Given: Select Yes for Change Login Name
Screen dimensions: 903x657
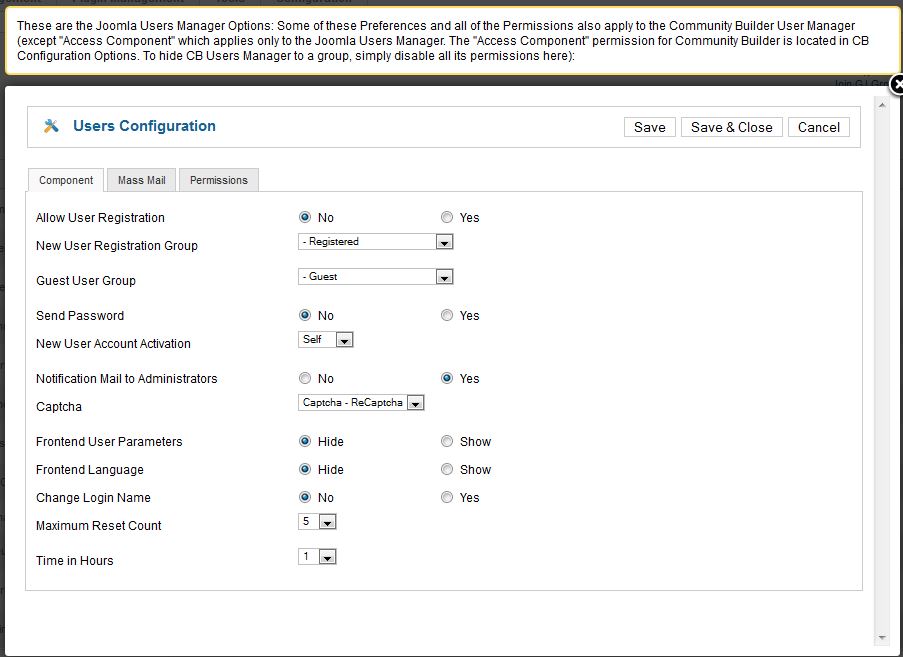Looking at the screenshot, I should click(x=447, y=497).
